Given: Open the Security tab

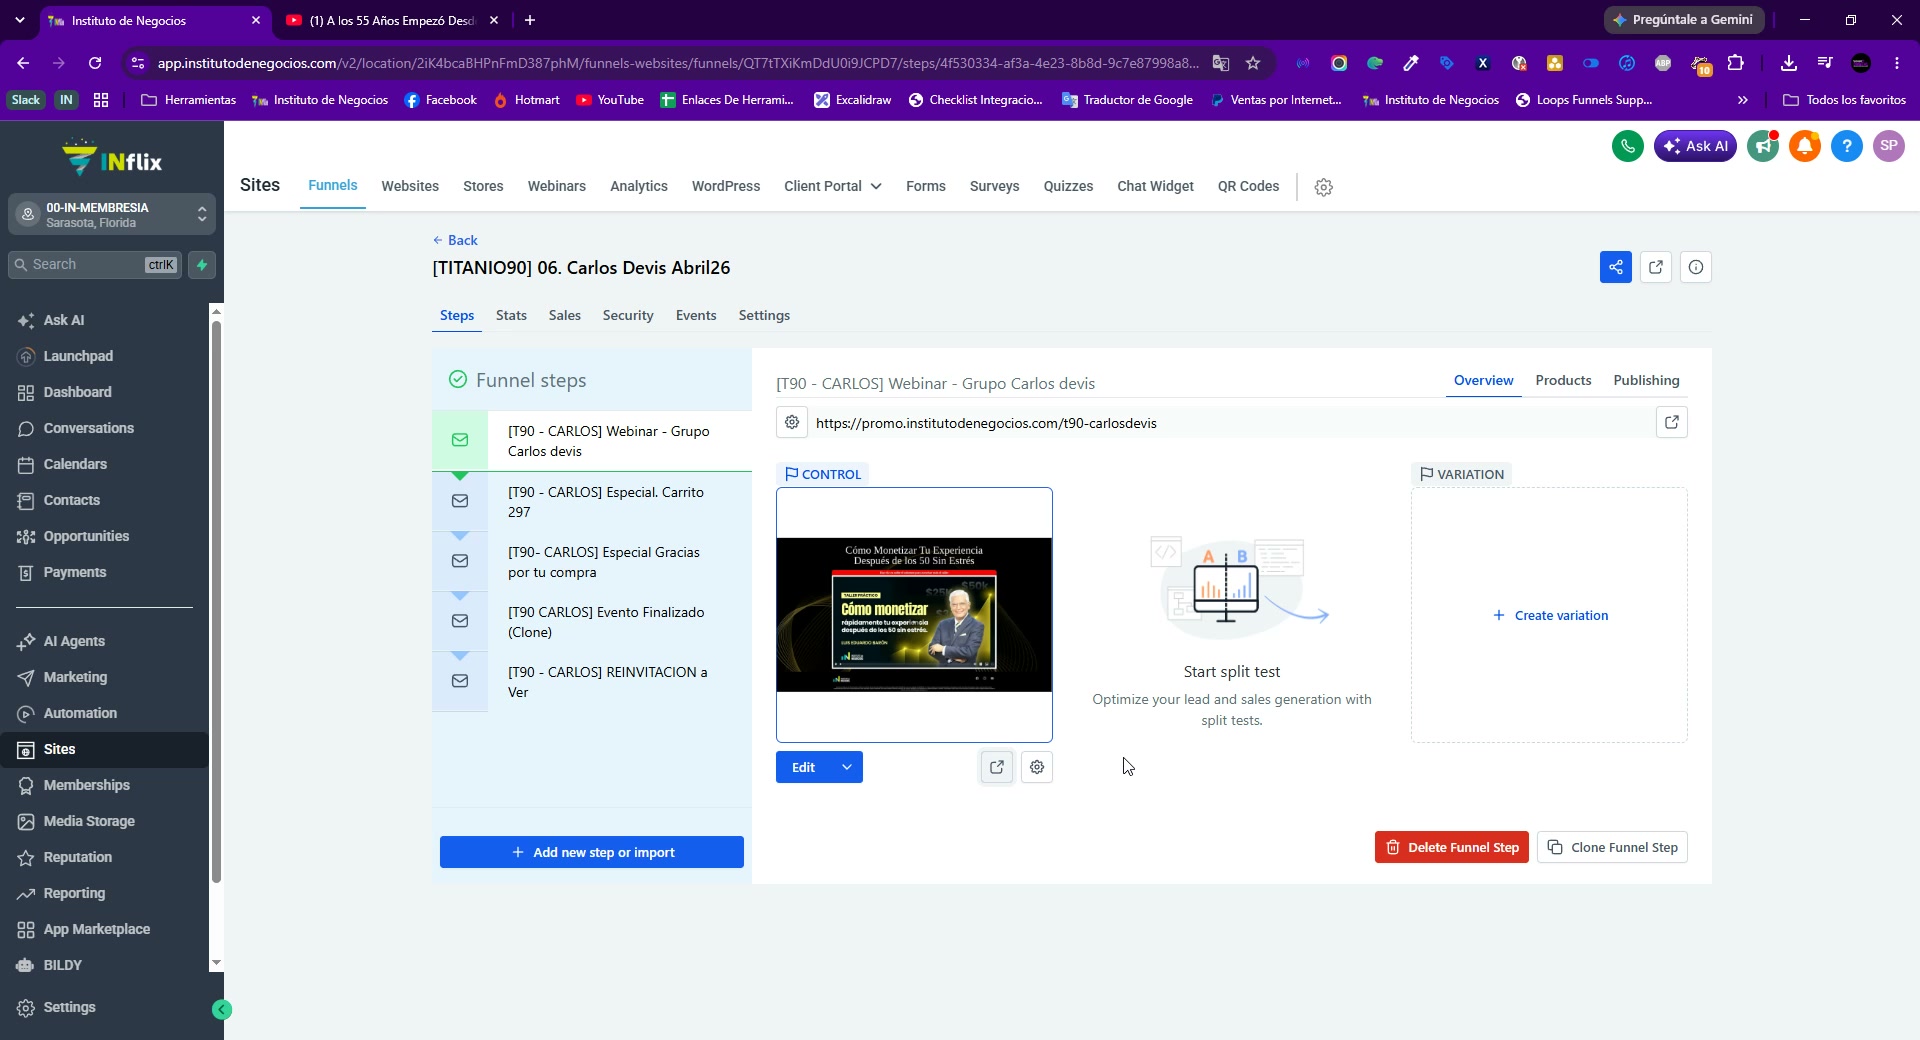Looking at the screenshot, I should click(x=628, y=315).
